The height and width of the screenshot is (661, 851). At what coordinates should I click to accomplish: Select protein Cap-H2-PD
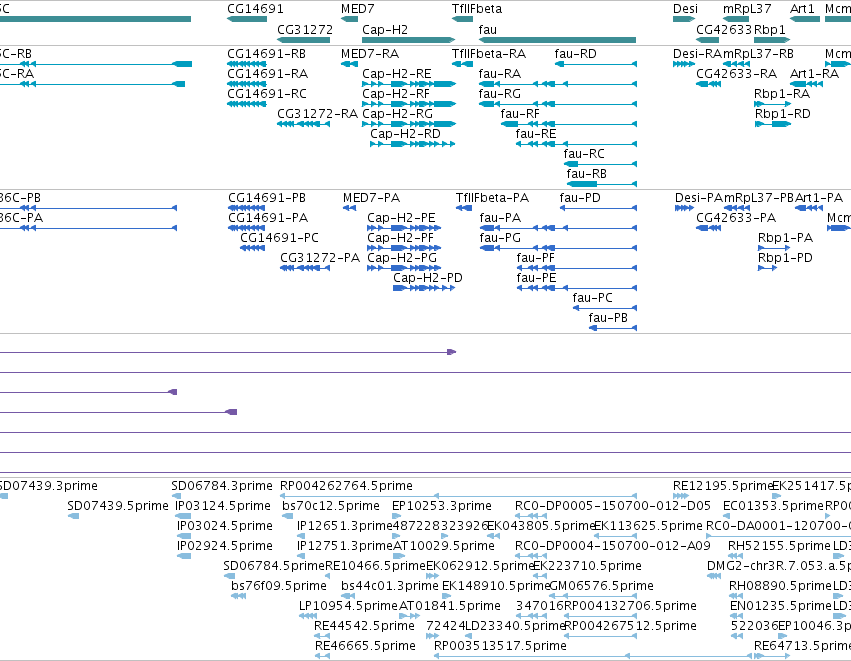(x=424, y=288)
